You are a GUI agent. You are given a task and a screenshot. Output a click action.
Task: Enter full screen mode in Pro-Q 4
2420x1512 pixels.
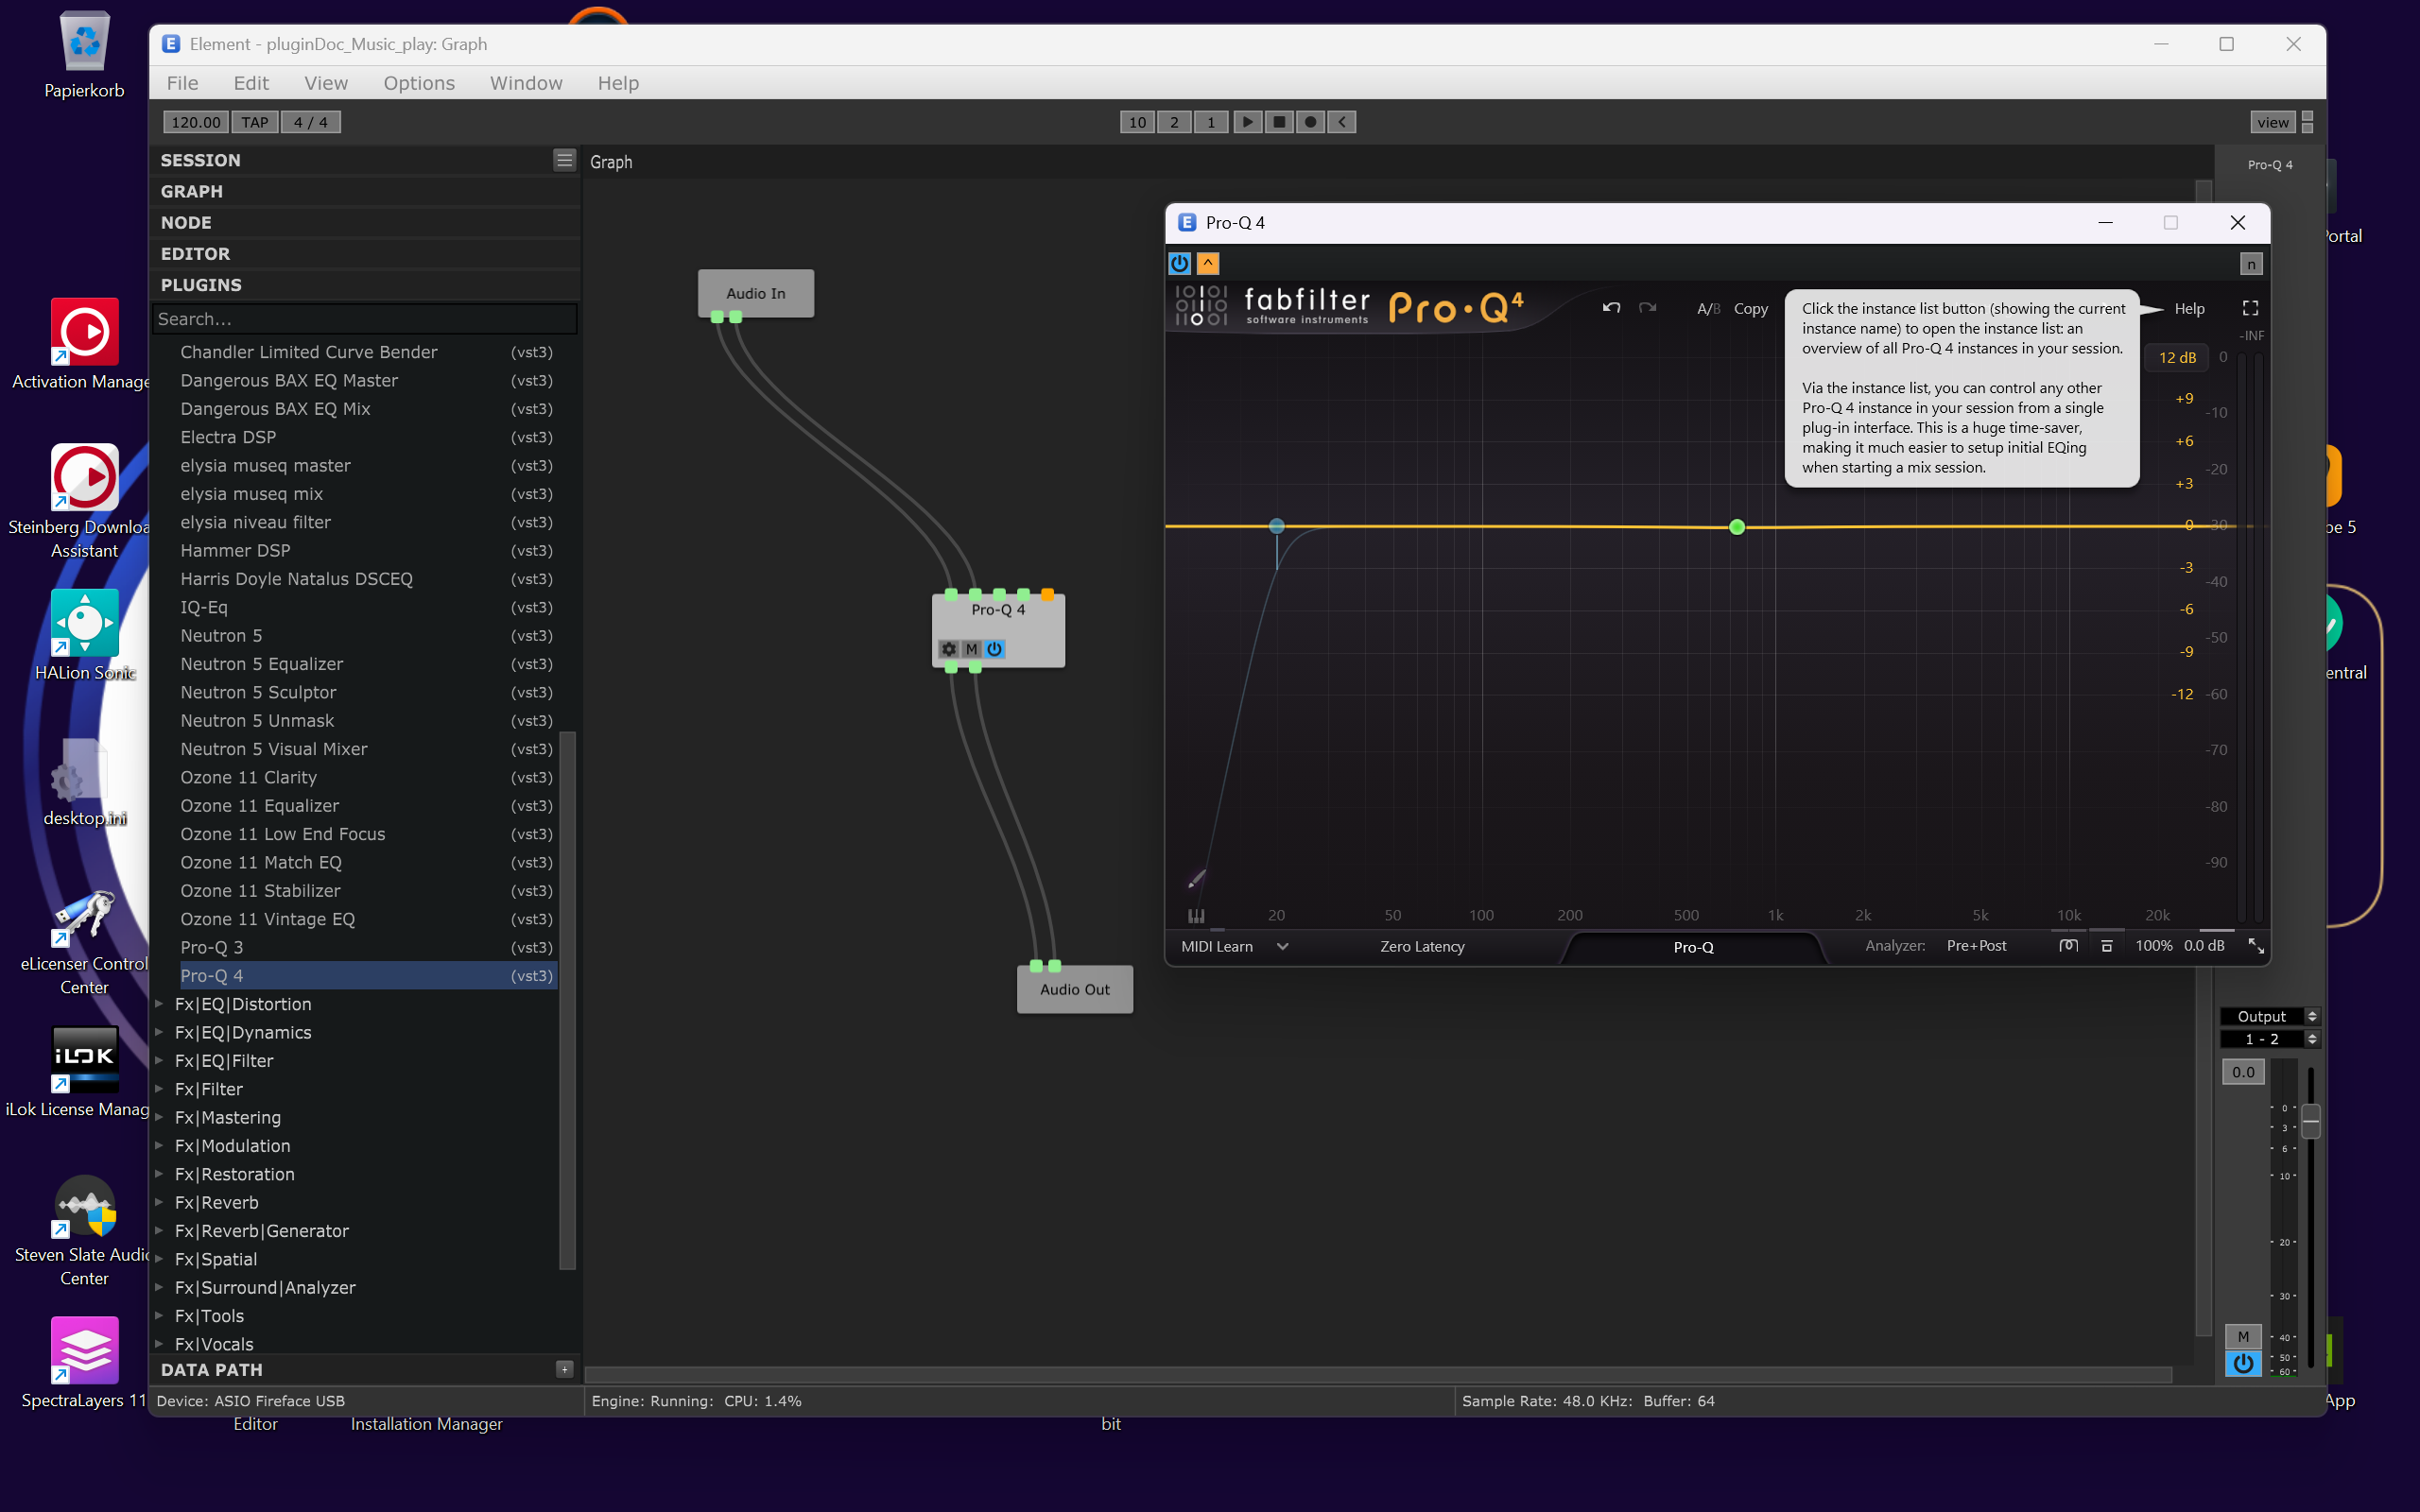(2250, 308)
